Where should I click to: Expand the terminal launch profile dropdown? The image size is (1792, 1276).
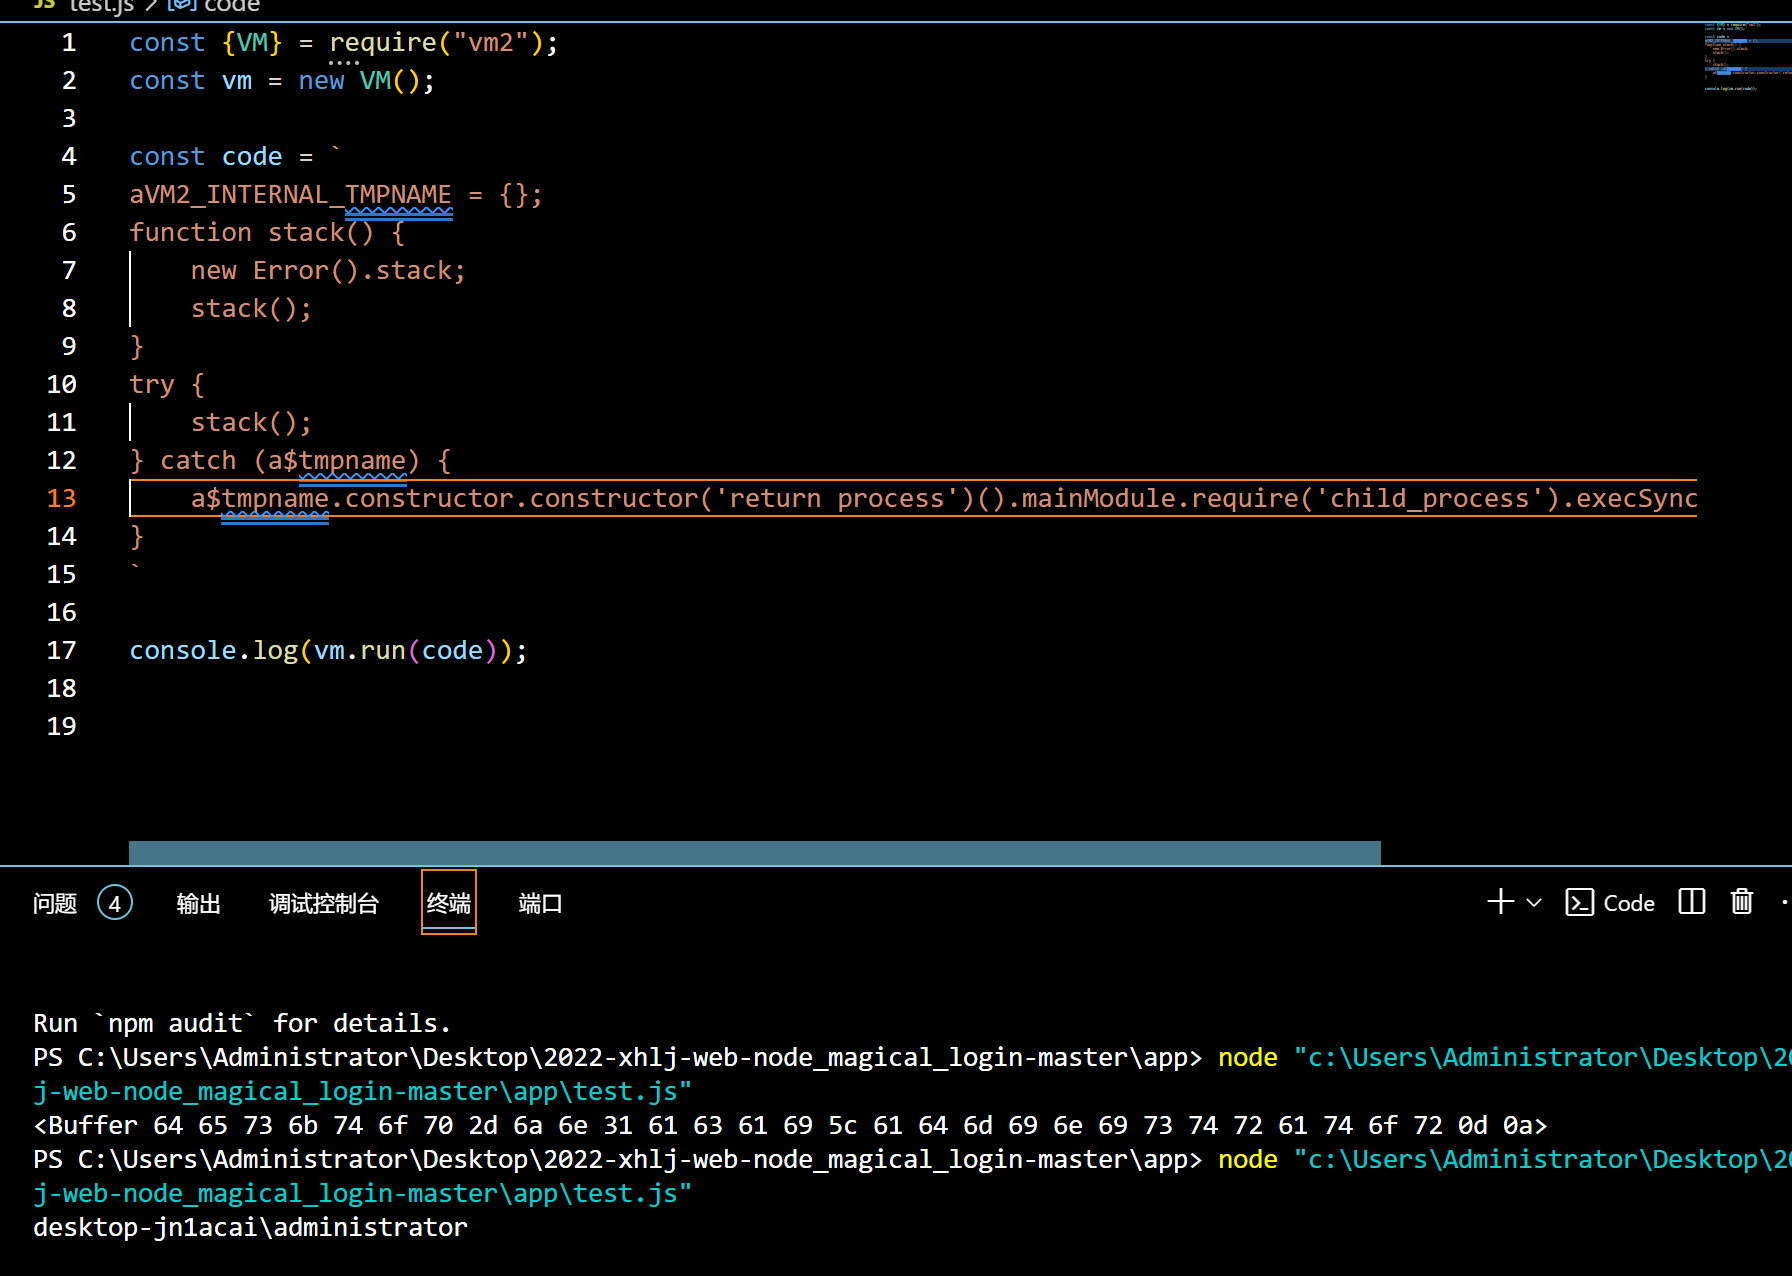click(x=1534, y=902)
